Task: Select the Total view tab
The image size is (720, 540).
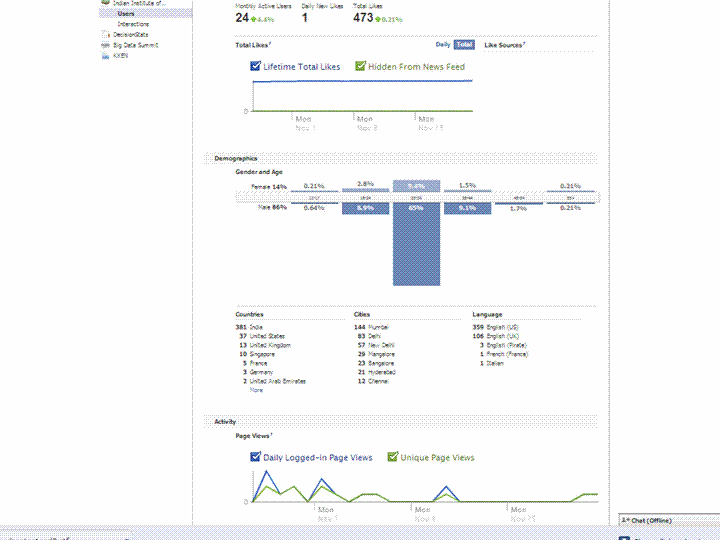Action: tap(464, 45)
